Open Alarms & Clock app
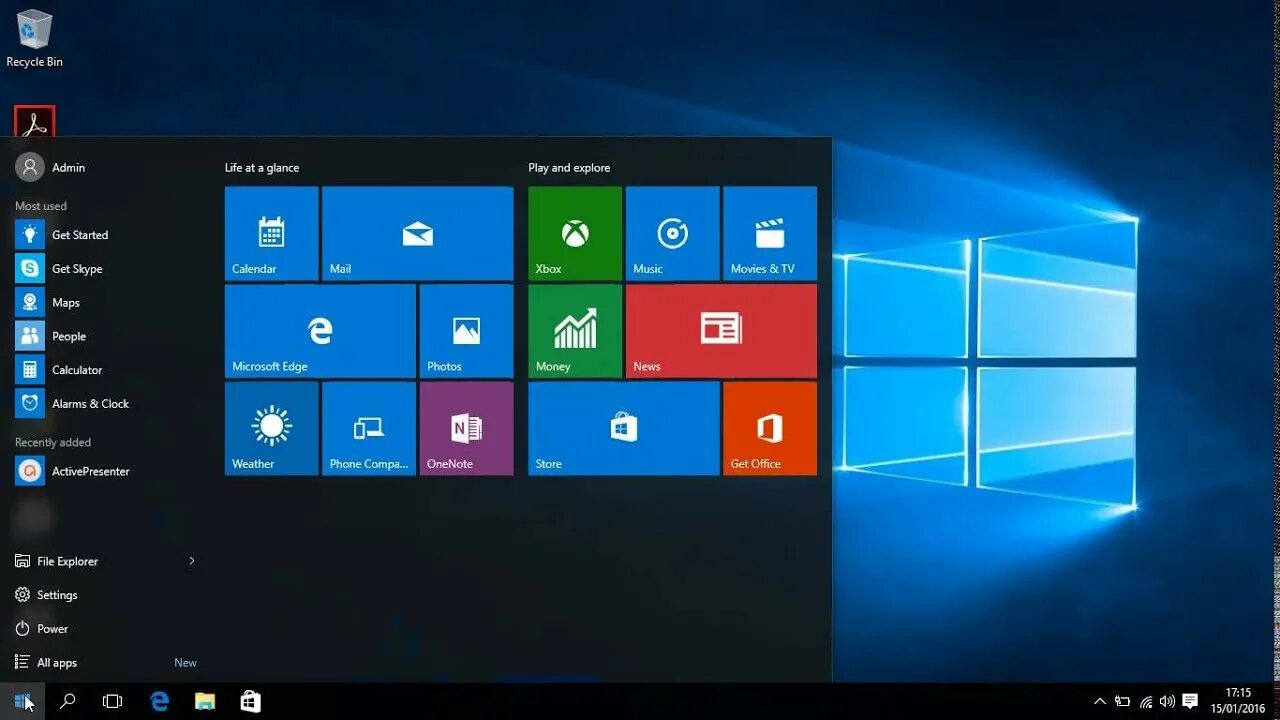 (x=105, y=404)
